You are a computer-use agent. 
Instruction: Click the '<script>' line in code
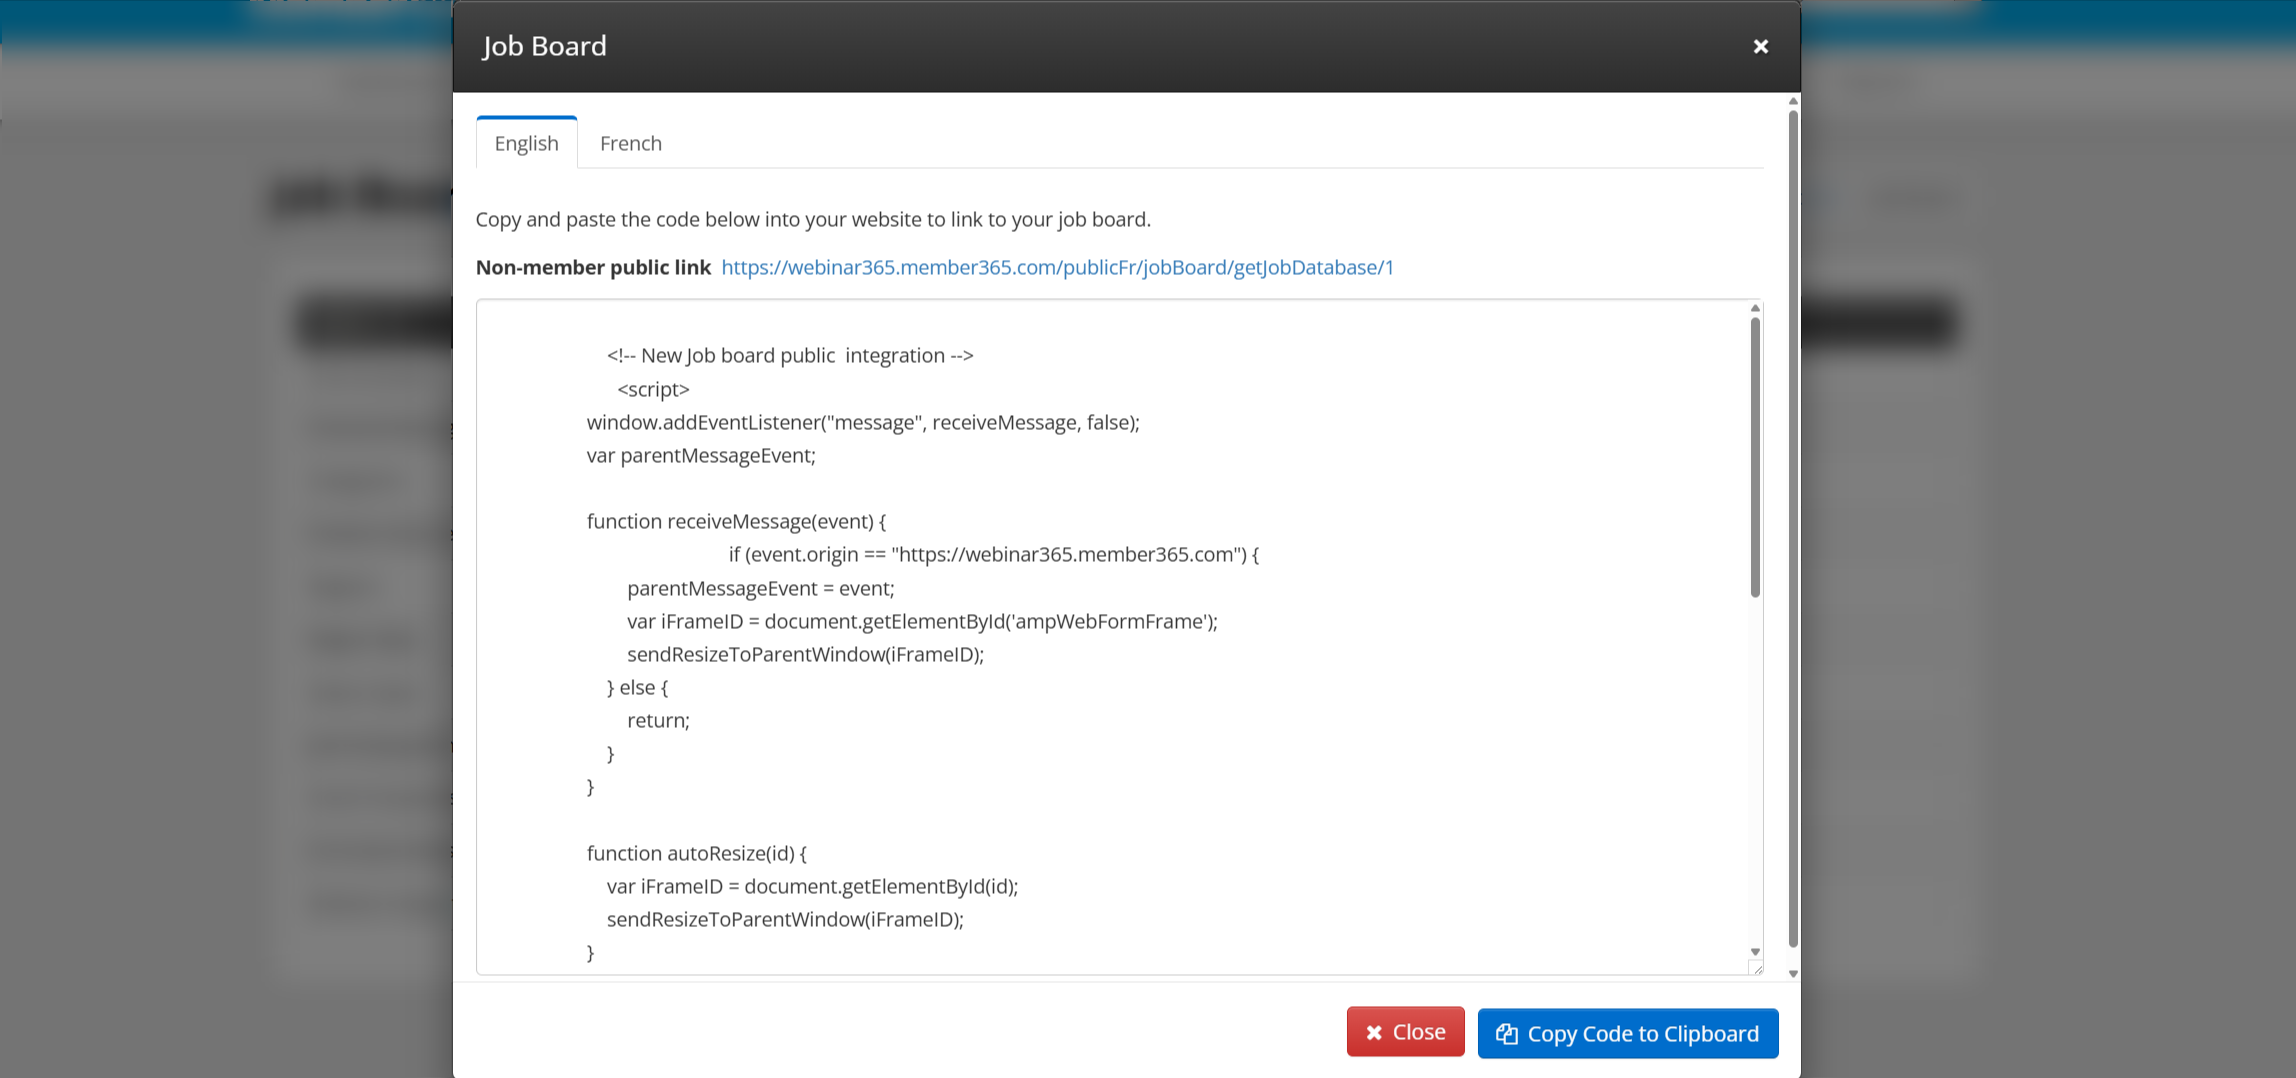(x=653, y=389)
